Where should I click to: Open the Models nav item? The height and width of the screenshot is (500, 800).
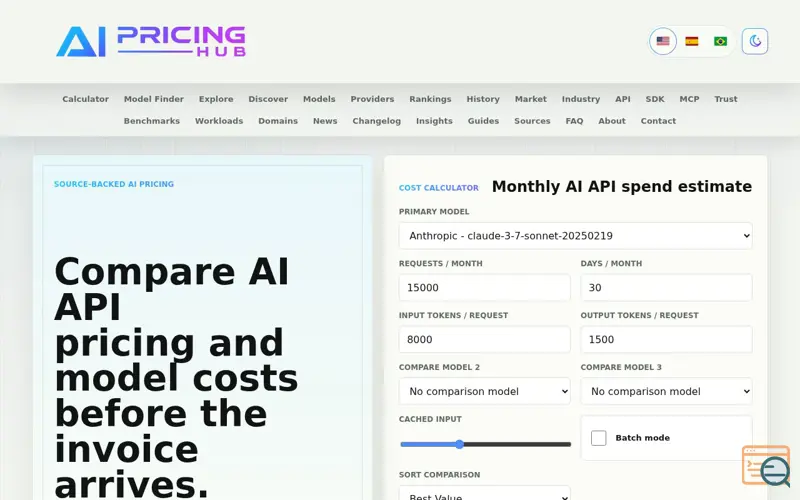pyautogui.click(x=319, y=99)
